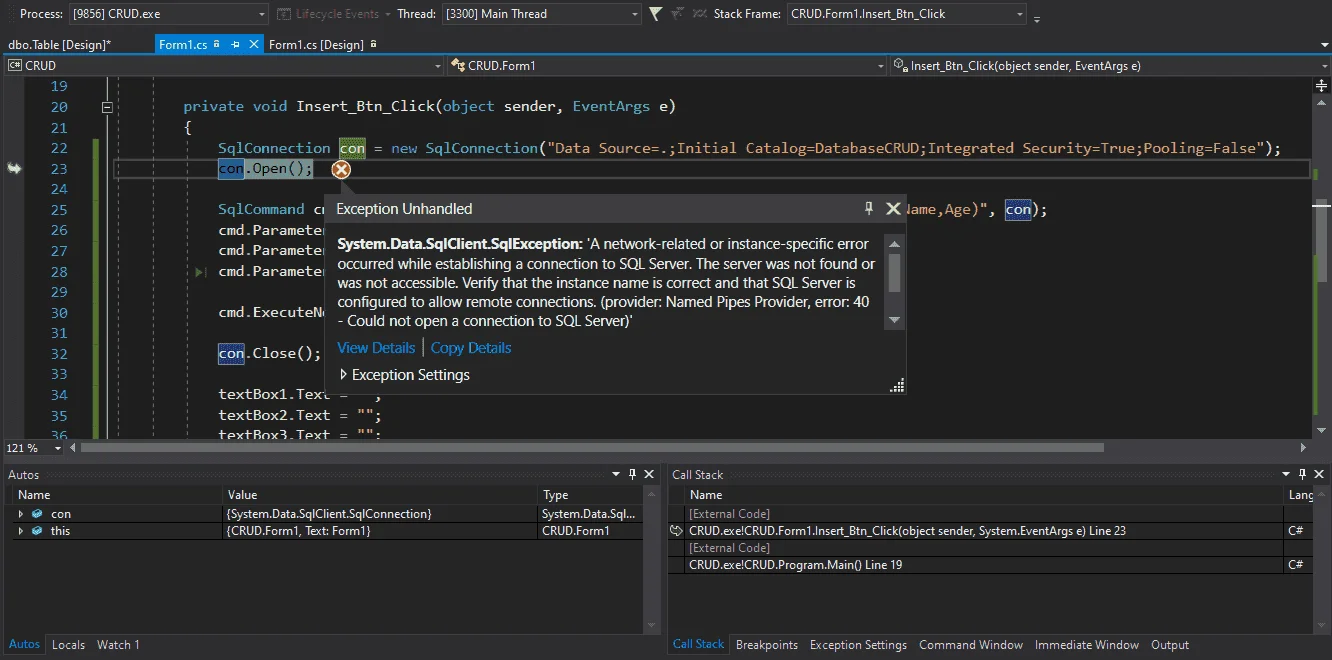This screenshot has width=1332, height=660.
Task: Pin the Exception Unhandled popup
Action: (x=869, y=208)
